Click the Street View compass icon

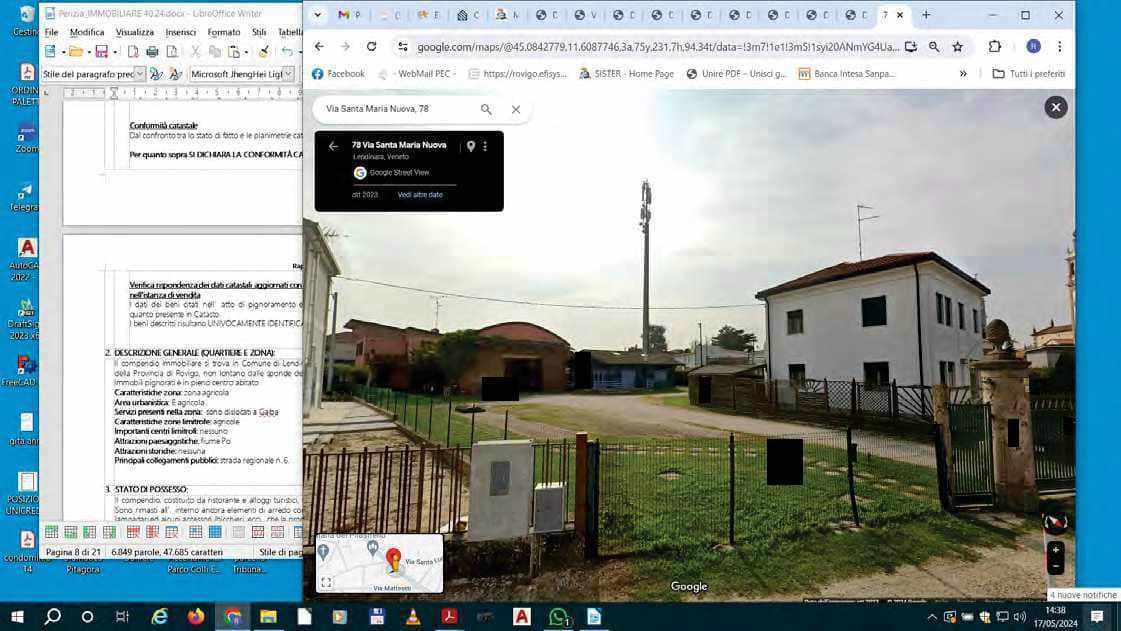click(x=1055, y=522)
